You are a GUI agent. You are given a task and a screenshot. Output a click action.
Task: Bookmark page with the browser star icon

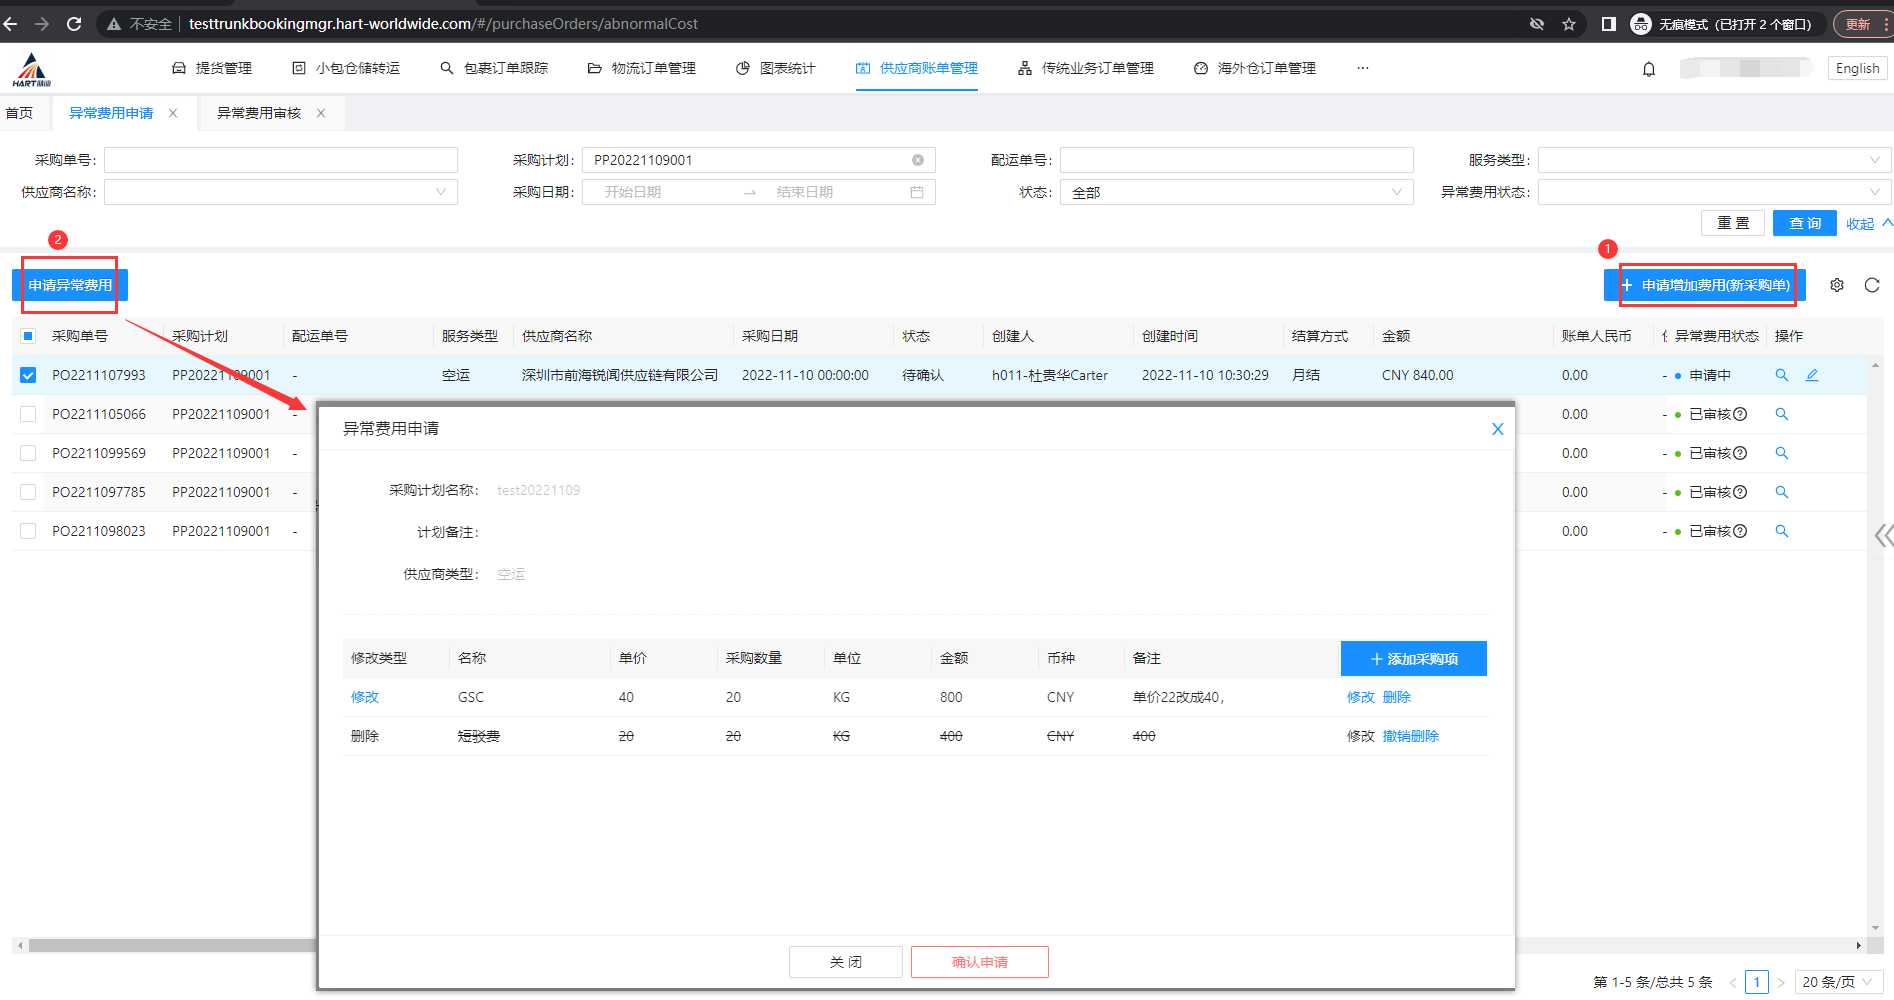[x=1569, y=24]
